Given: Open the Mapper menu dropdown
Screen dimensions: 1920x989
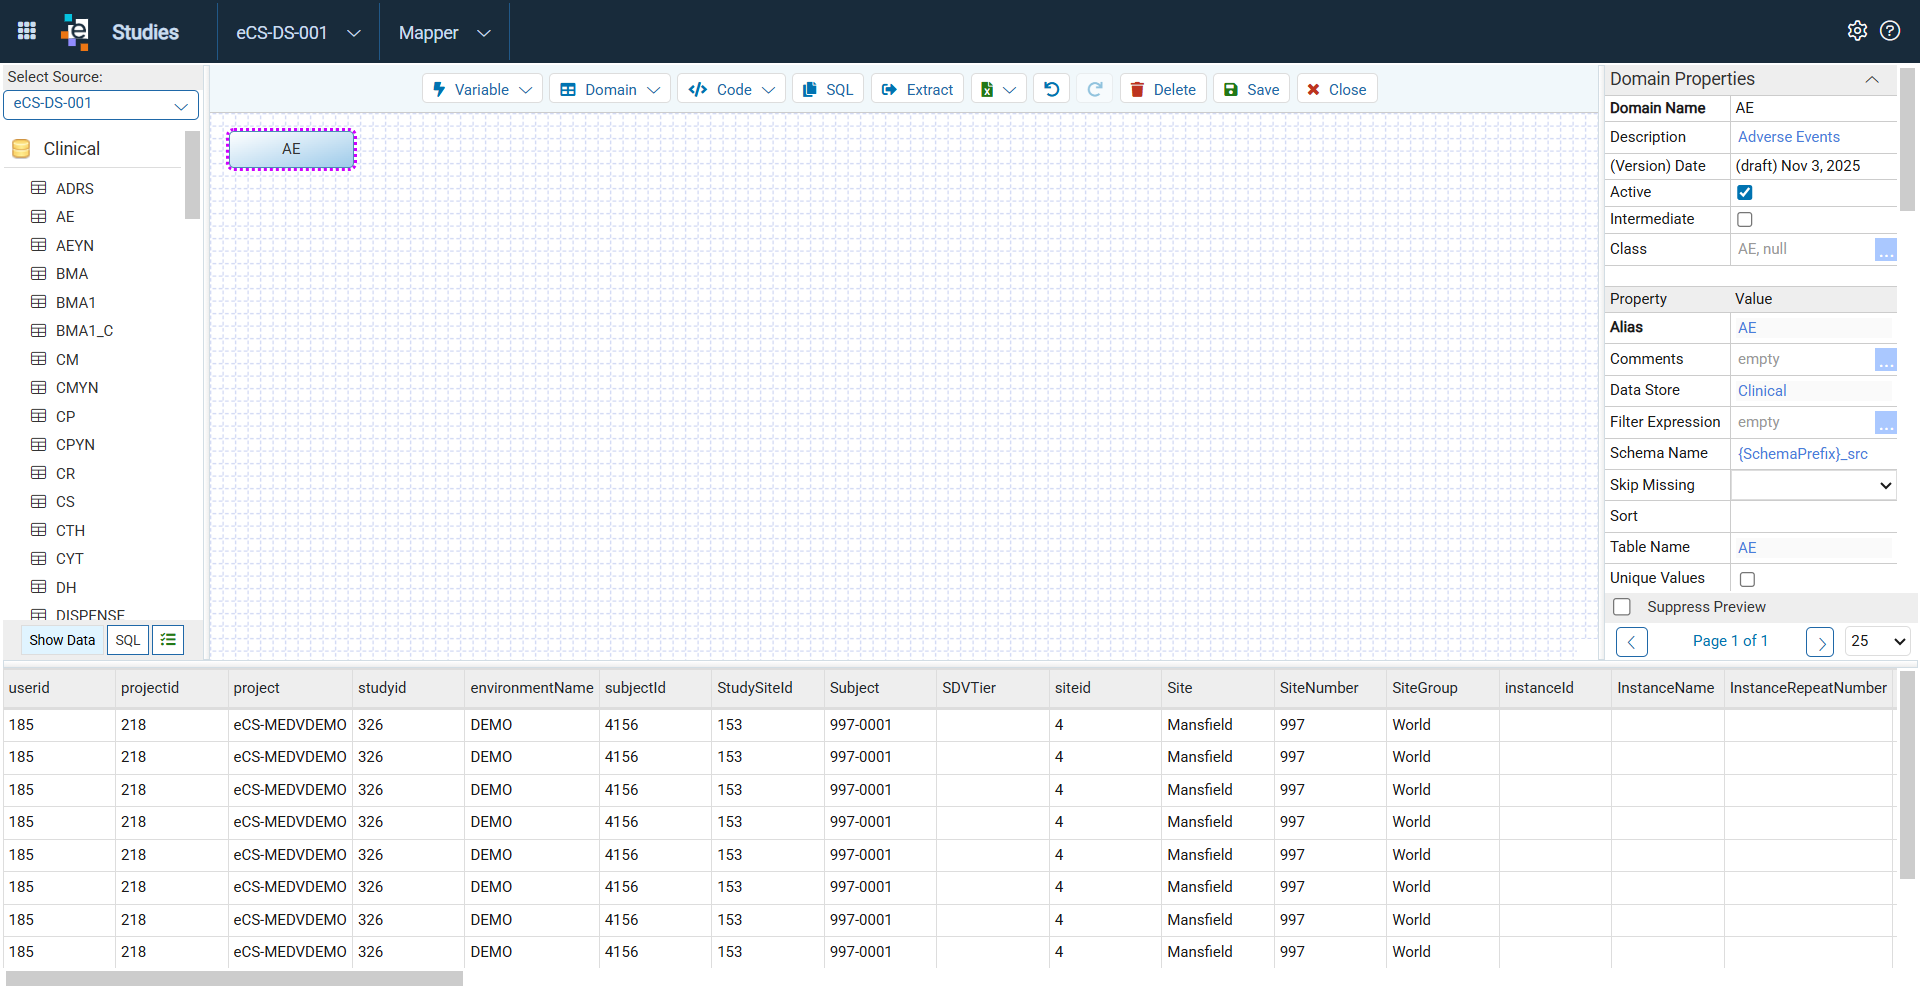Looking at the screenshot, I should [444, 32].
